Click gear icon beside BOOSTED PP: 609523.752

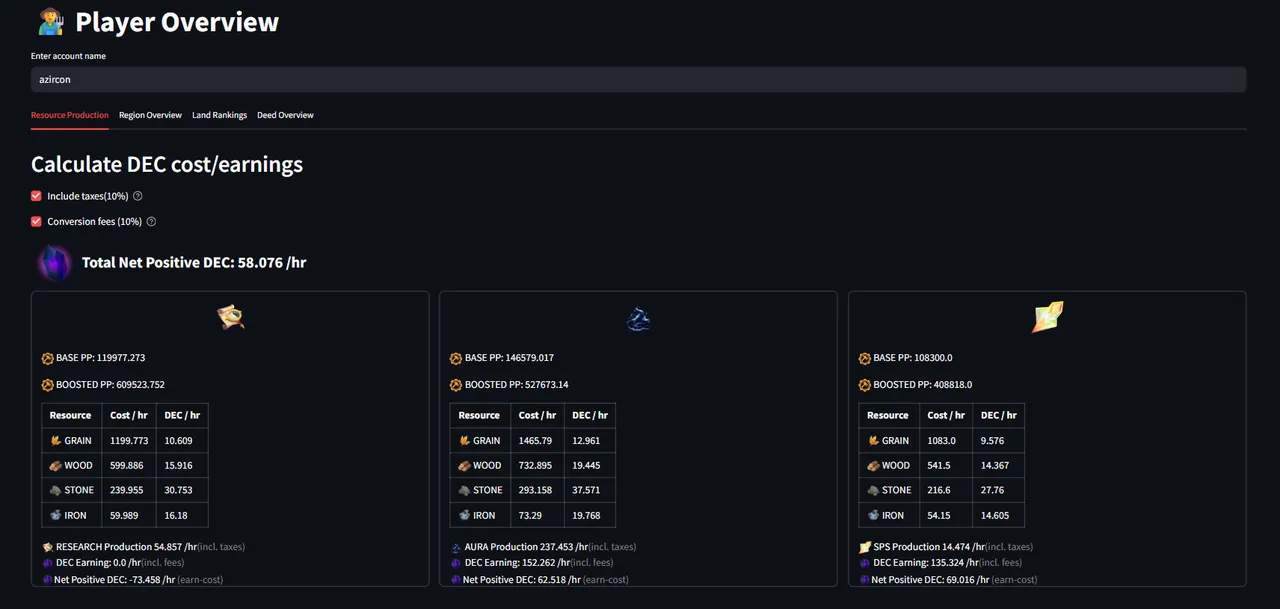tap(47, 385)
